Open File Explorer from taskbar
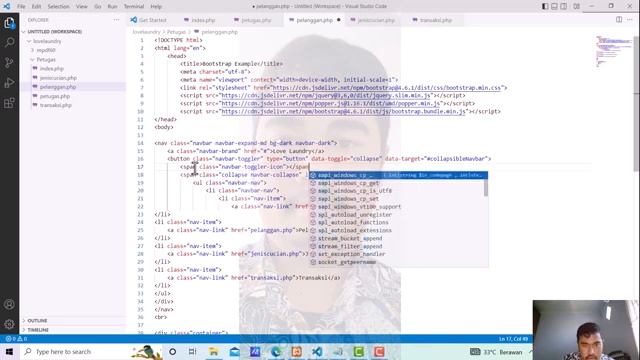The image size is (640, 360). tap(213, 351)
